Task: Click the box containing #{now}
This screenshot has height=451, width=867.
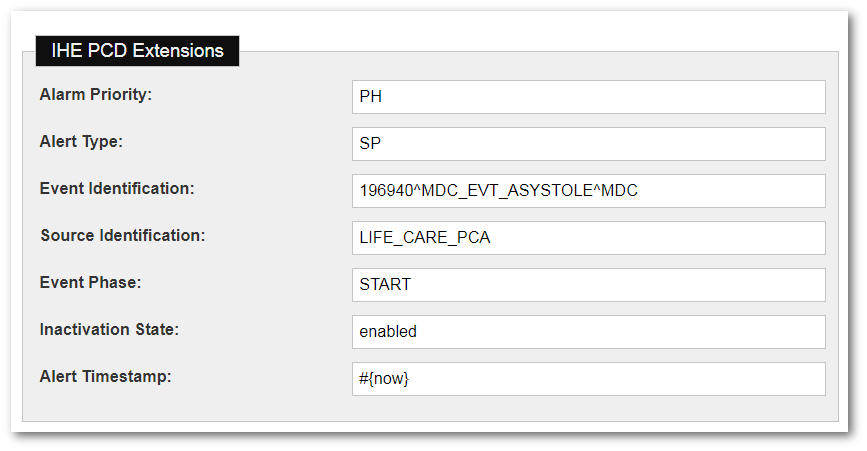Action: click(588, 379)
